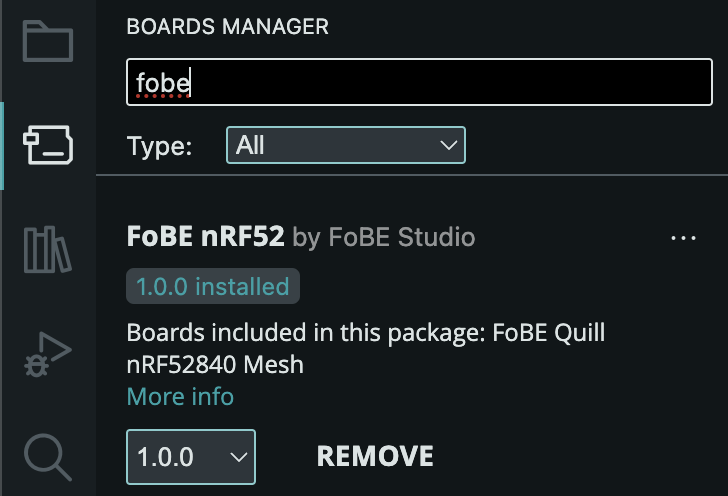Open the More info link
The height and width of the screenshot is (496, 728).
pos(180,397)
